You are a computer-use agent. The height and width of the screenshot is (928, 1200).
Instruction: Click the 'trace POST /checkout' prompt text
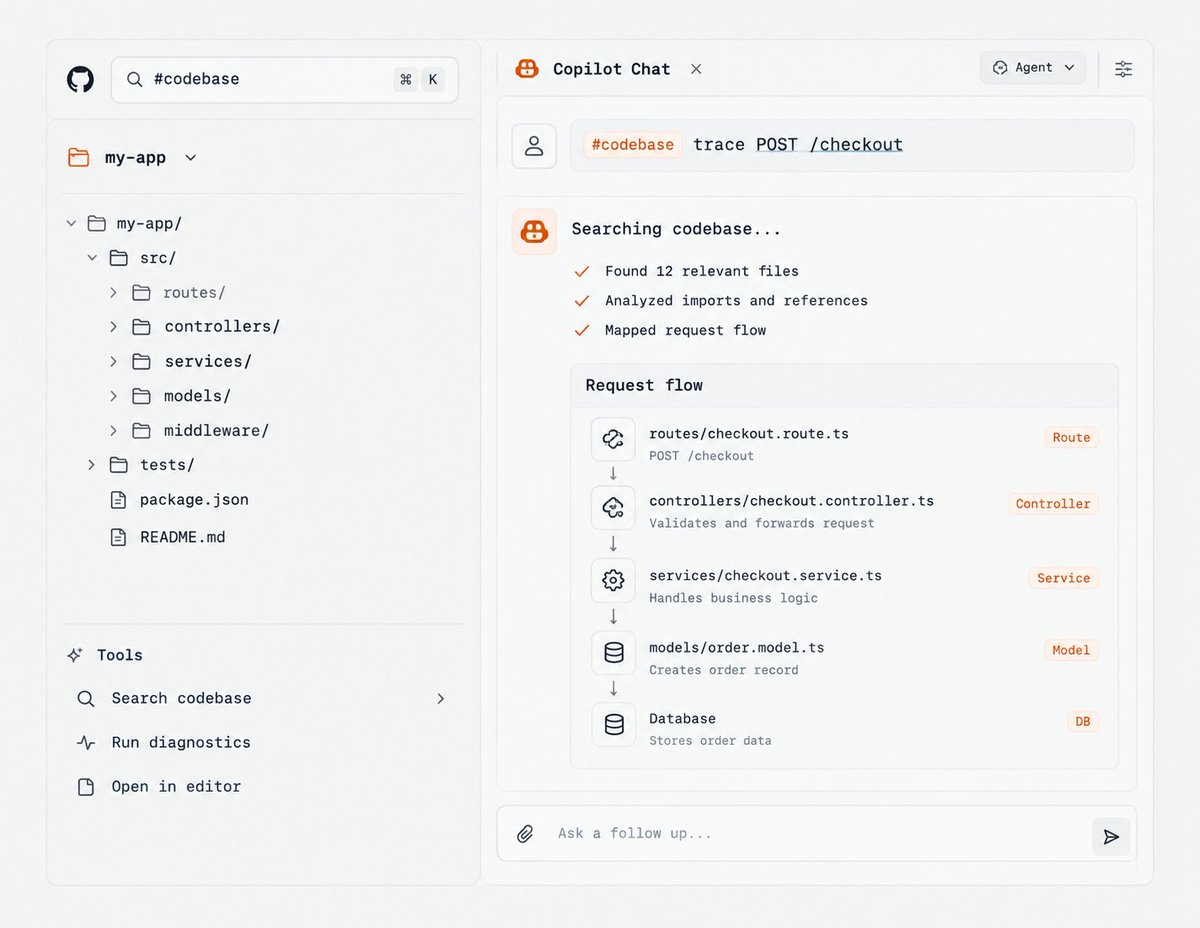coord(798,145)
